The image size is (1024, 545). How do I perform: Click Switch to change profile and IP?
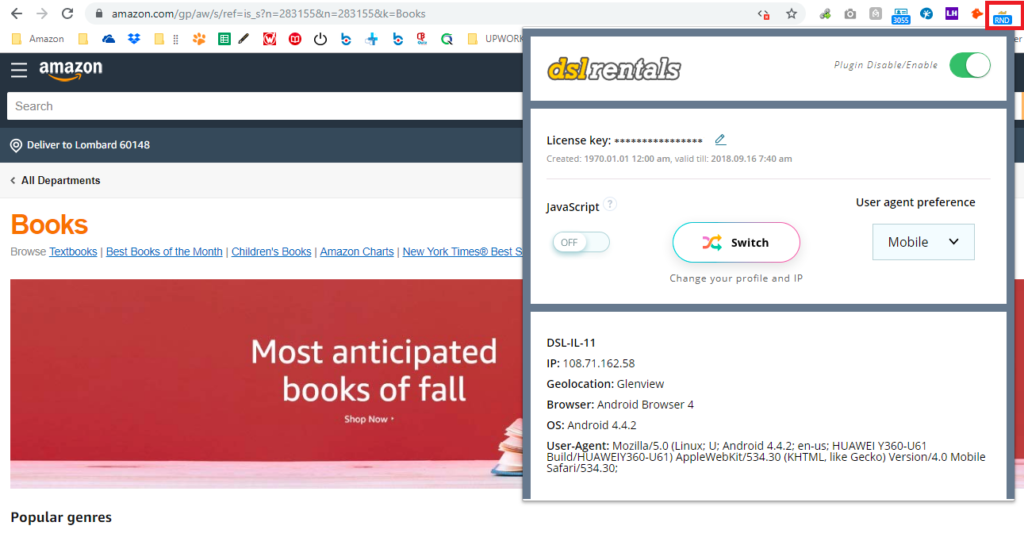pyautogui.click(x=736, y=242)
